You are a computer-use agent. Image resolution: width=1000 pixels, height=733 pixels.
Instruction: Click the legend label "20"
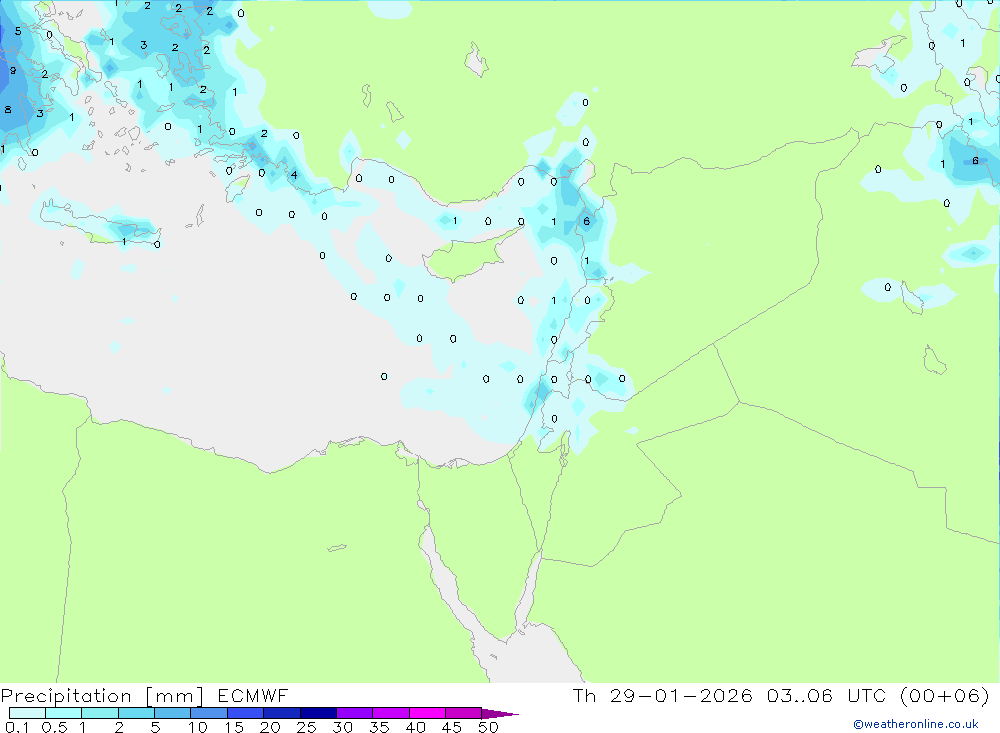coord(270,727)
